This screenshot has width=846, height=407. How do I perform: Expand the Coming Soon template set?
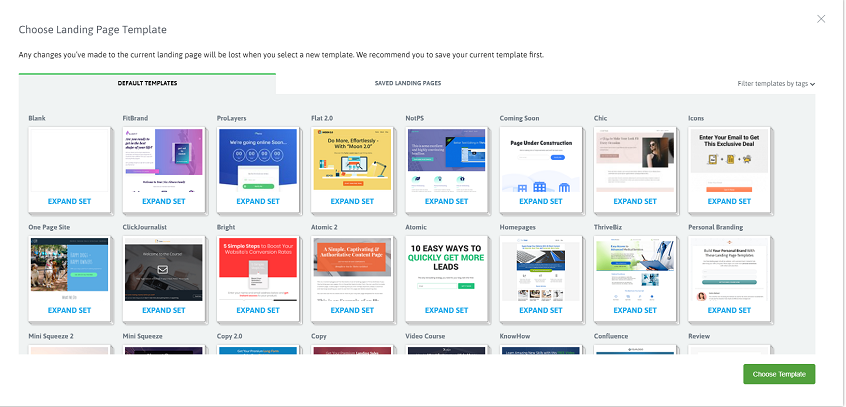pyautogui.click(x=541, y=201)
